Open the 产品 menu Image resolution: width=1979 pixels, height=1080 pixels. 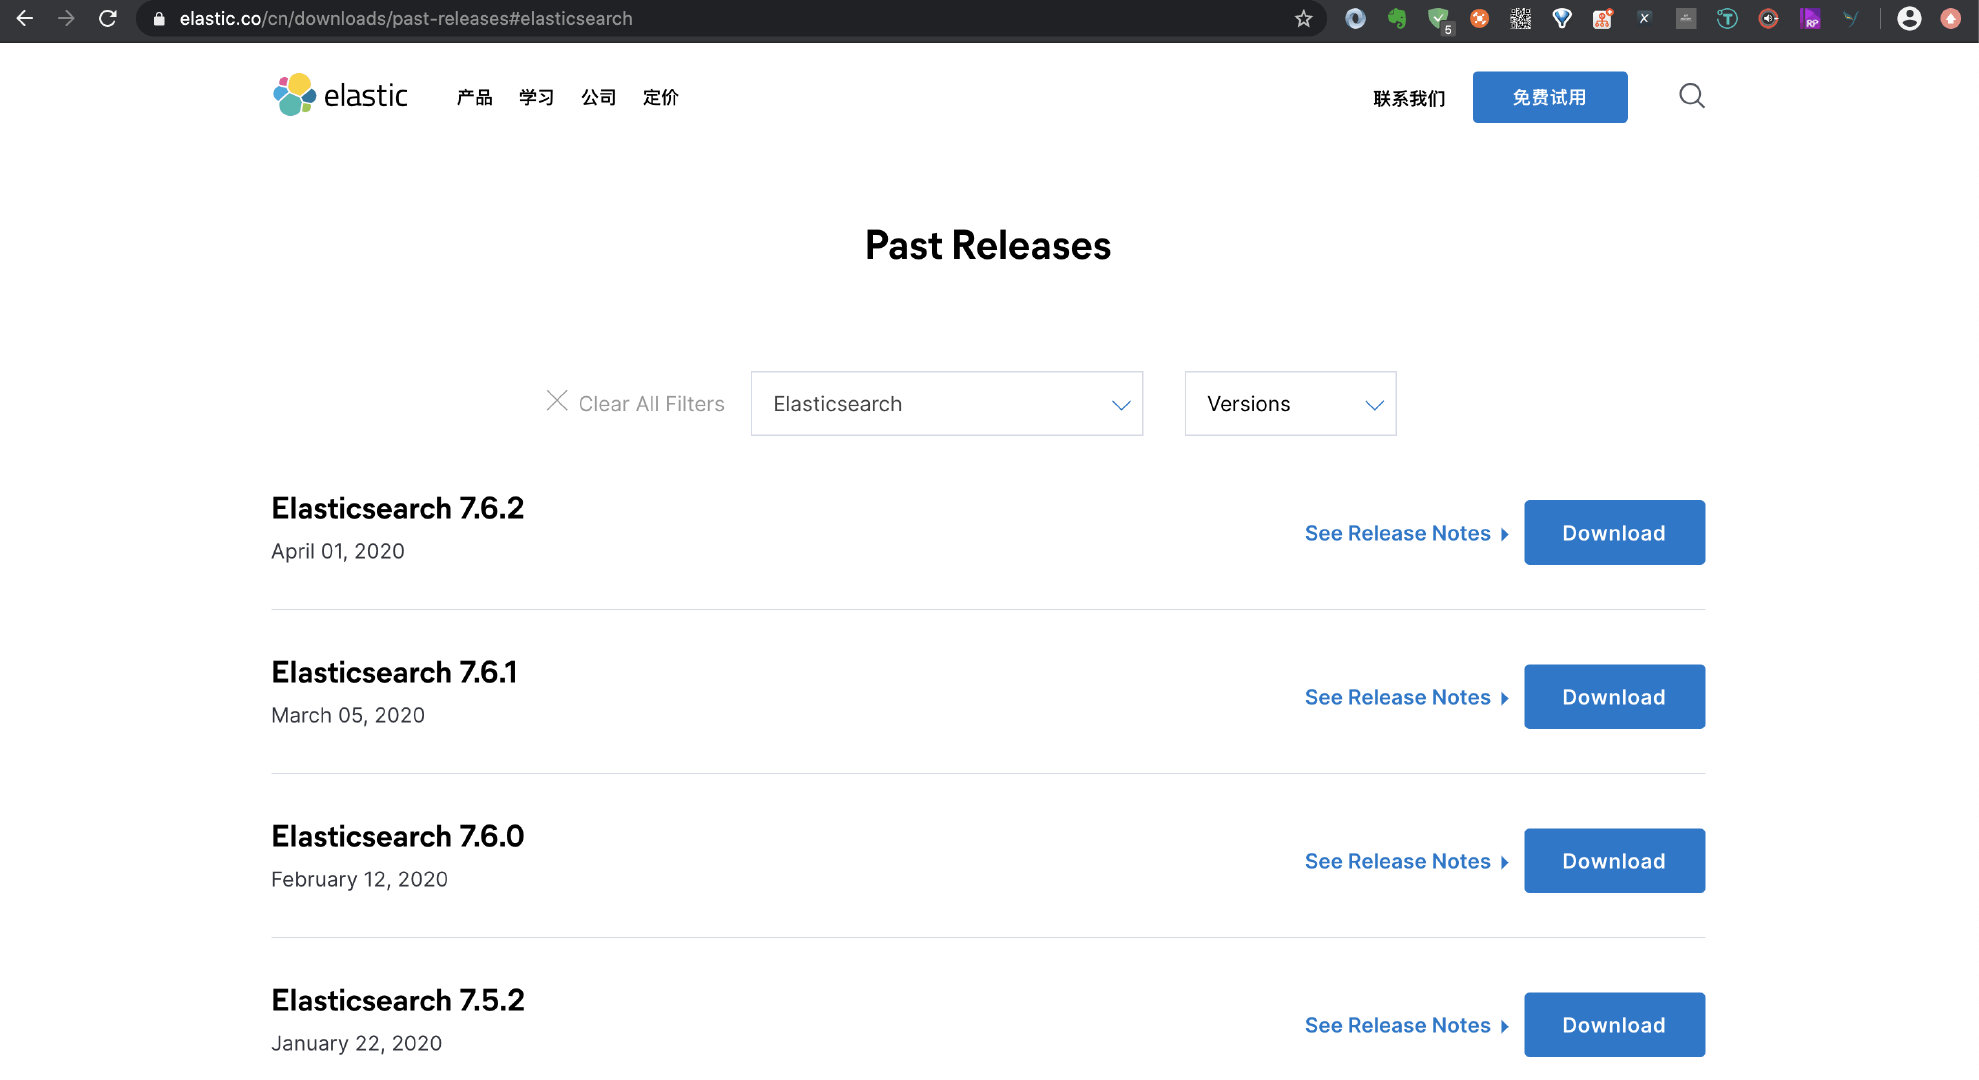[x=474, y=97]
